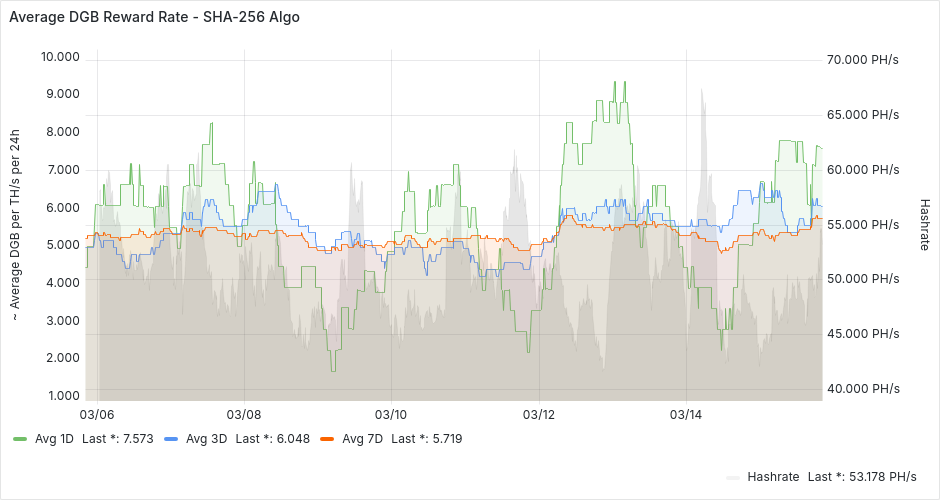This screenshot has width=940, height=500.
Task: Click the vertical Hashrate axis title on right
Action: point(925,223)
